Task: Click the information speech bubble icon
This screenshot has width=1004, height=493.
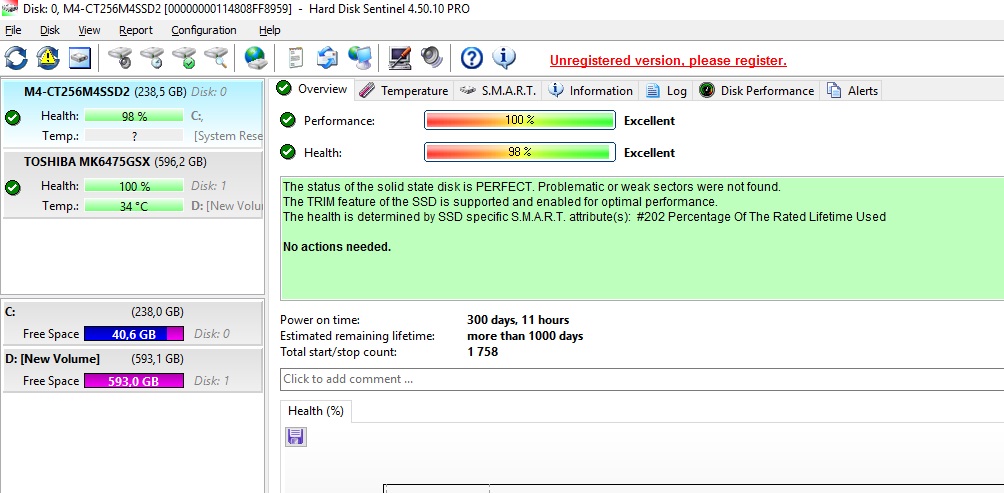Action: 504,58
